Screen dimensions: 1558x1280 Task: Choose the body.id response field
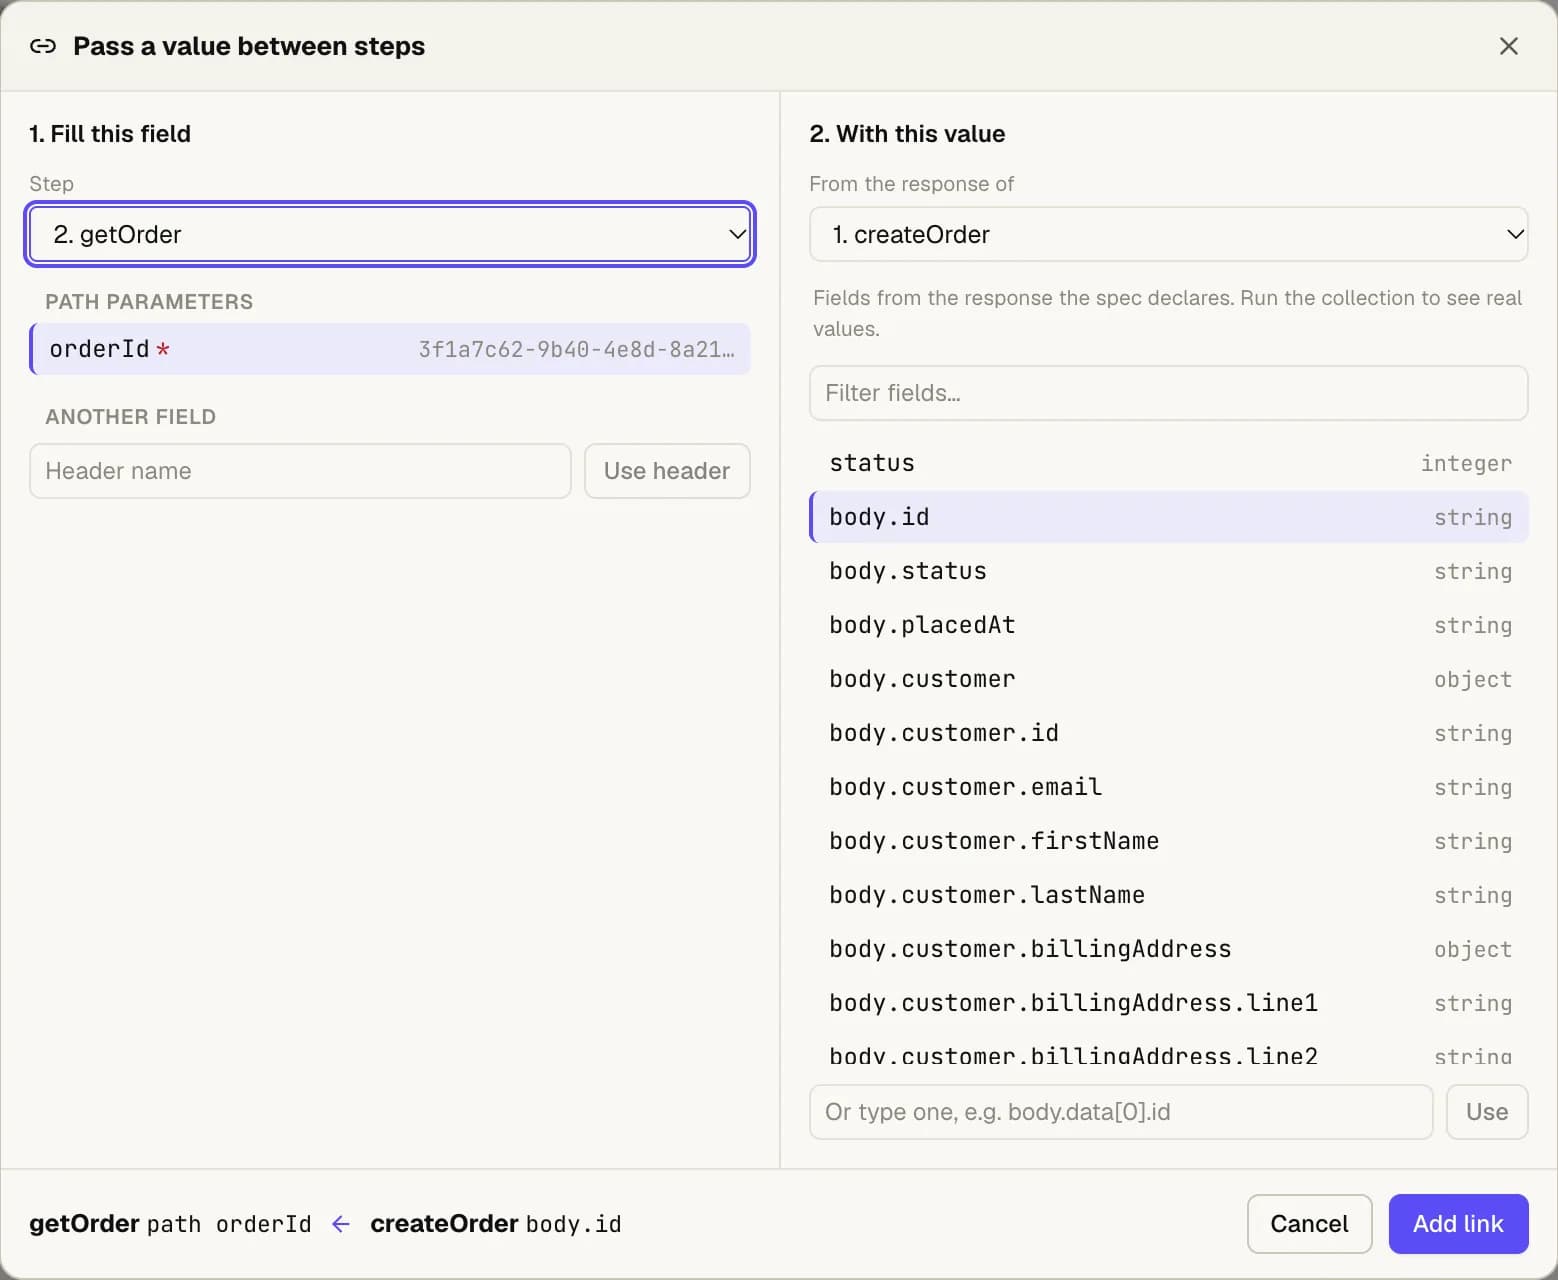(x=1168, y=517)
